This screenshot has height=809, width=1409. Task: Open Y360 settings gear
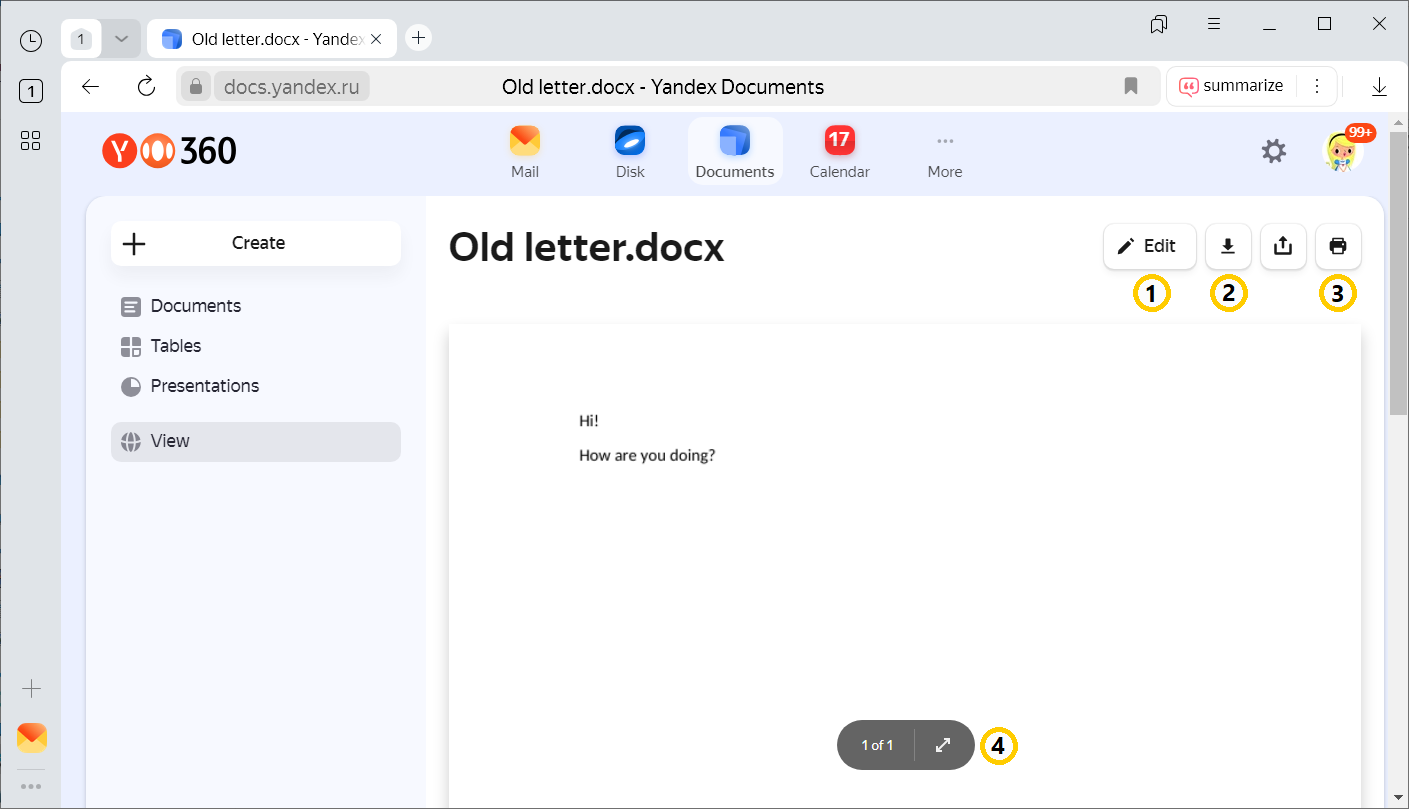tap(1274, 151)
